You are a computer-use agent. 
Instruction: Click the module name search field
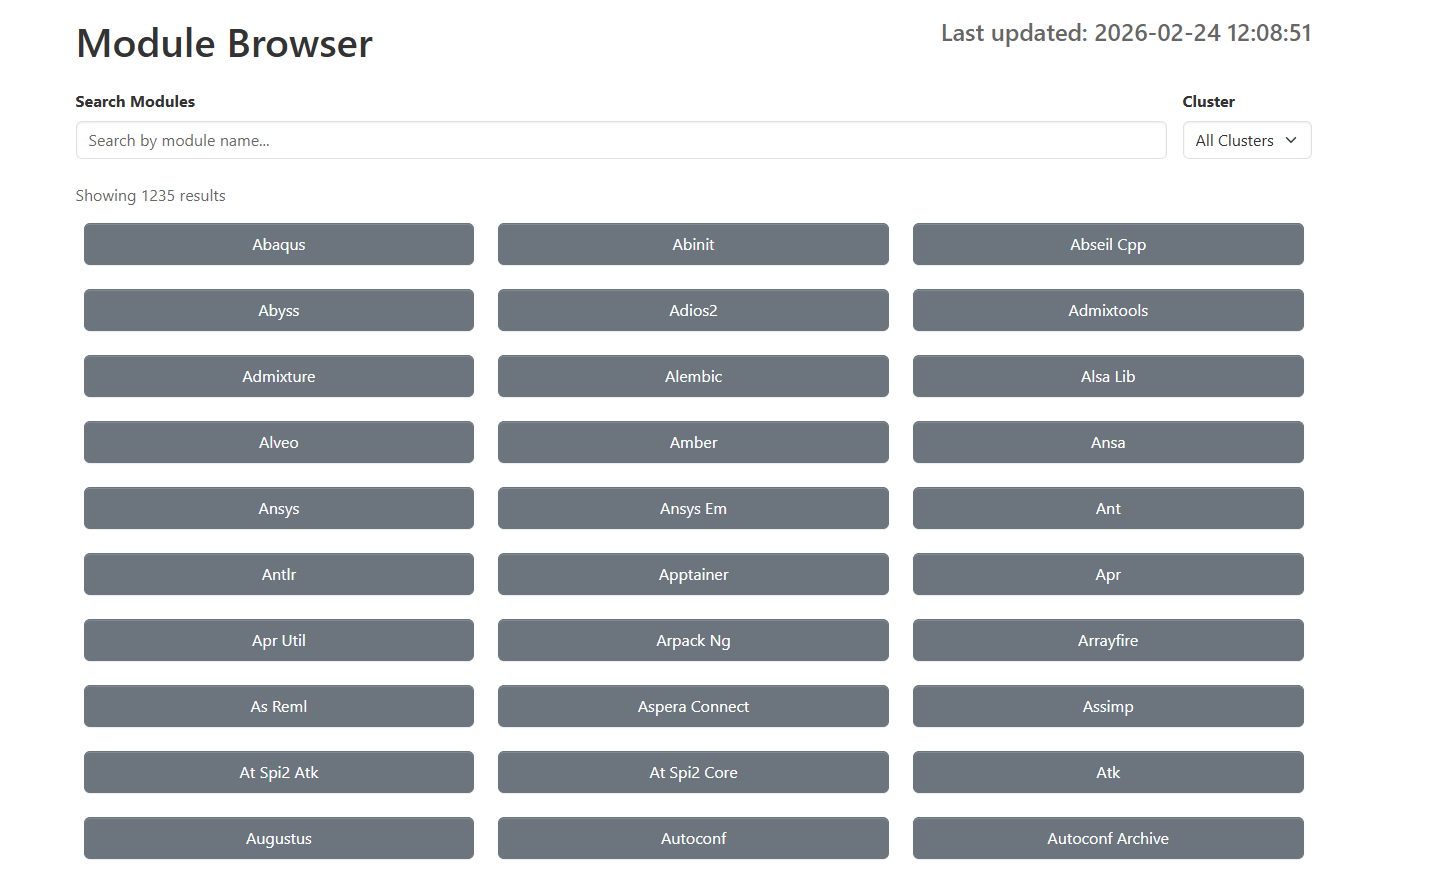click(x=620, y=140)
